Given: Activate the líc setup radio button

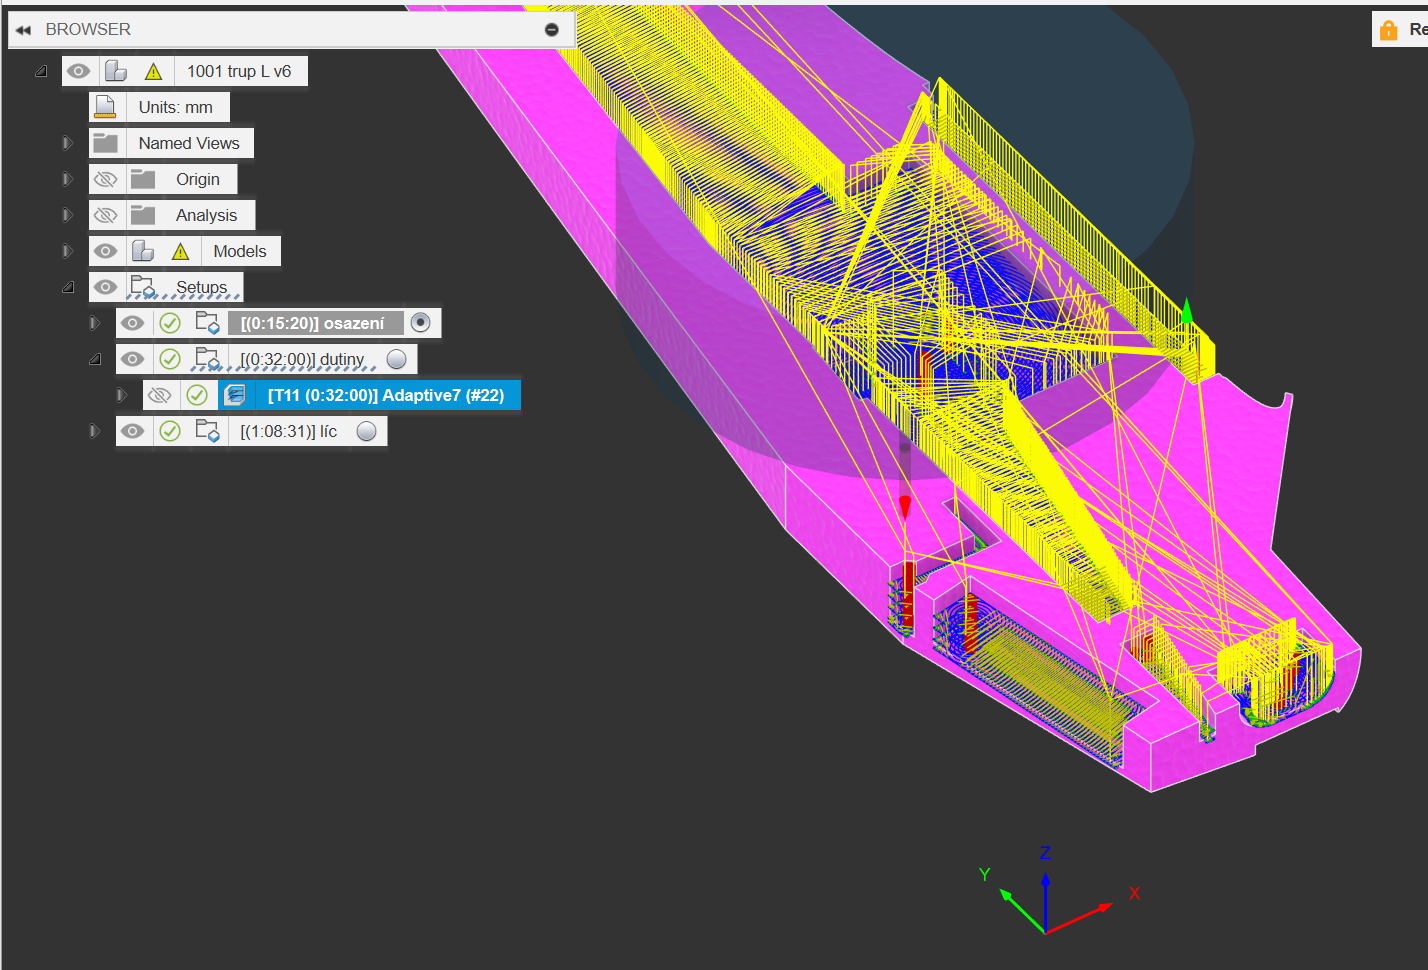Looking at the screenshot, I should [x=367, y=431].
